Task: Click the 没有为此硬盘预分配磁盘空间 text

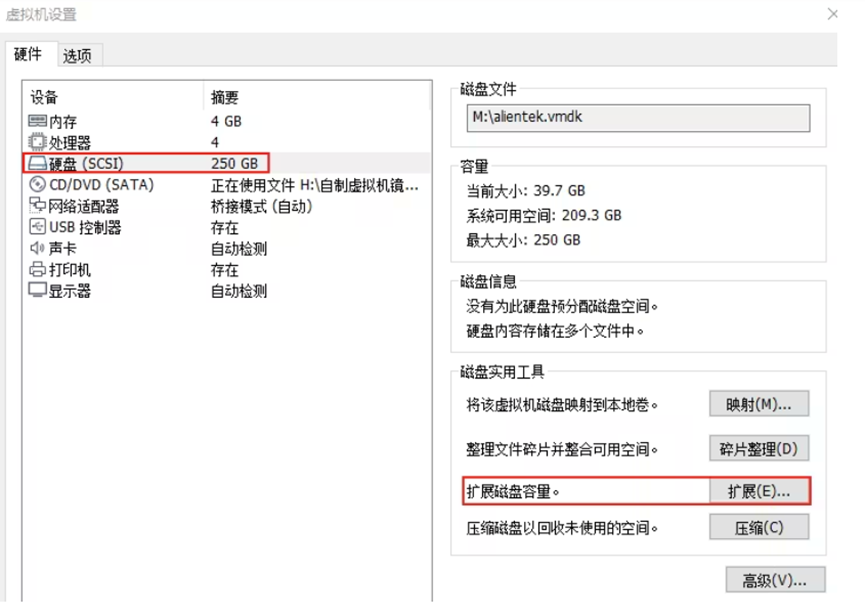Action: (562, 306)
